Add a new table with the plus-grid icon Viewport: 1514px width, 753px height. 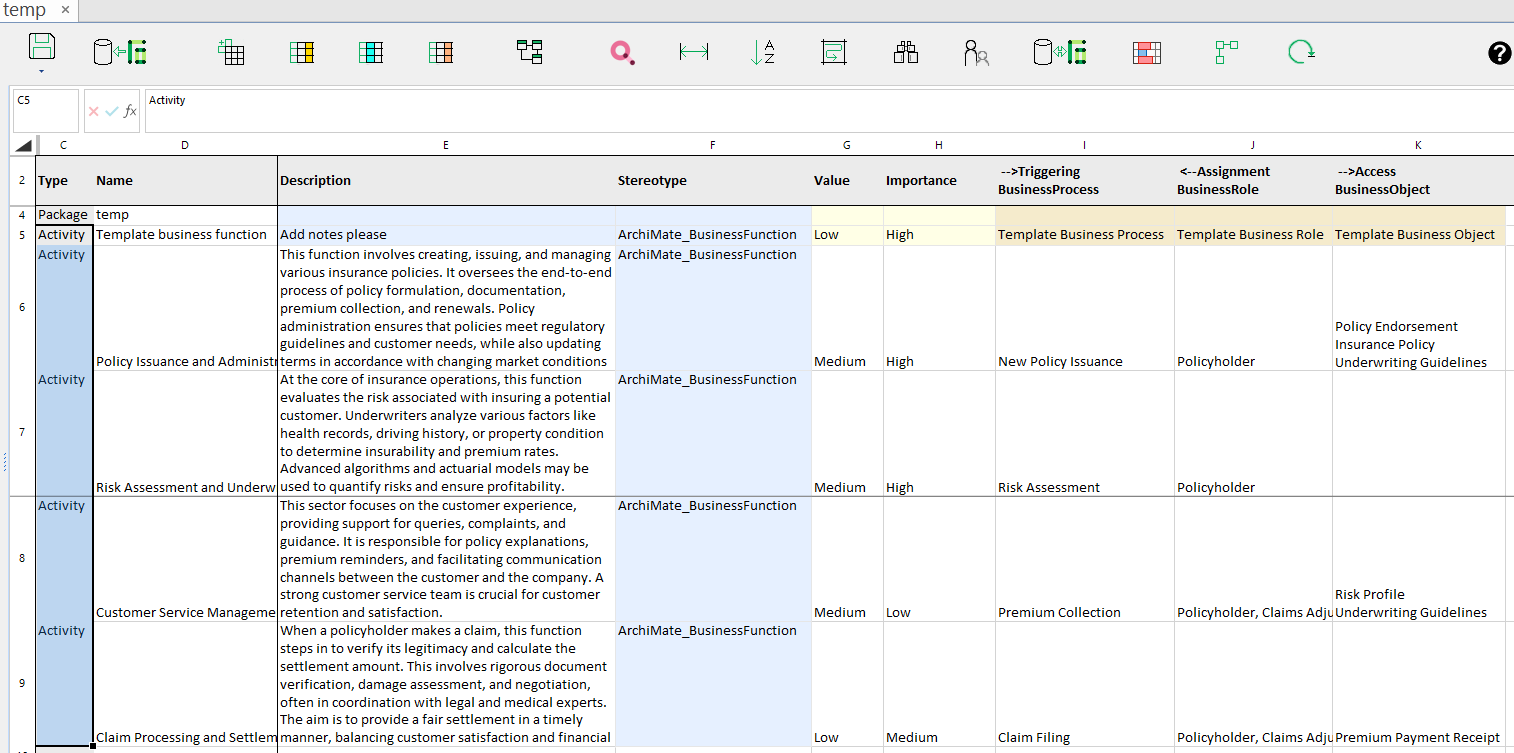point(231,52)
